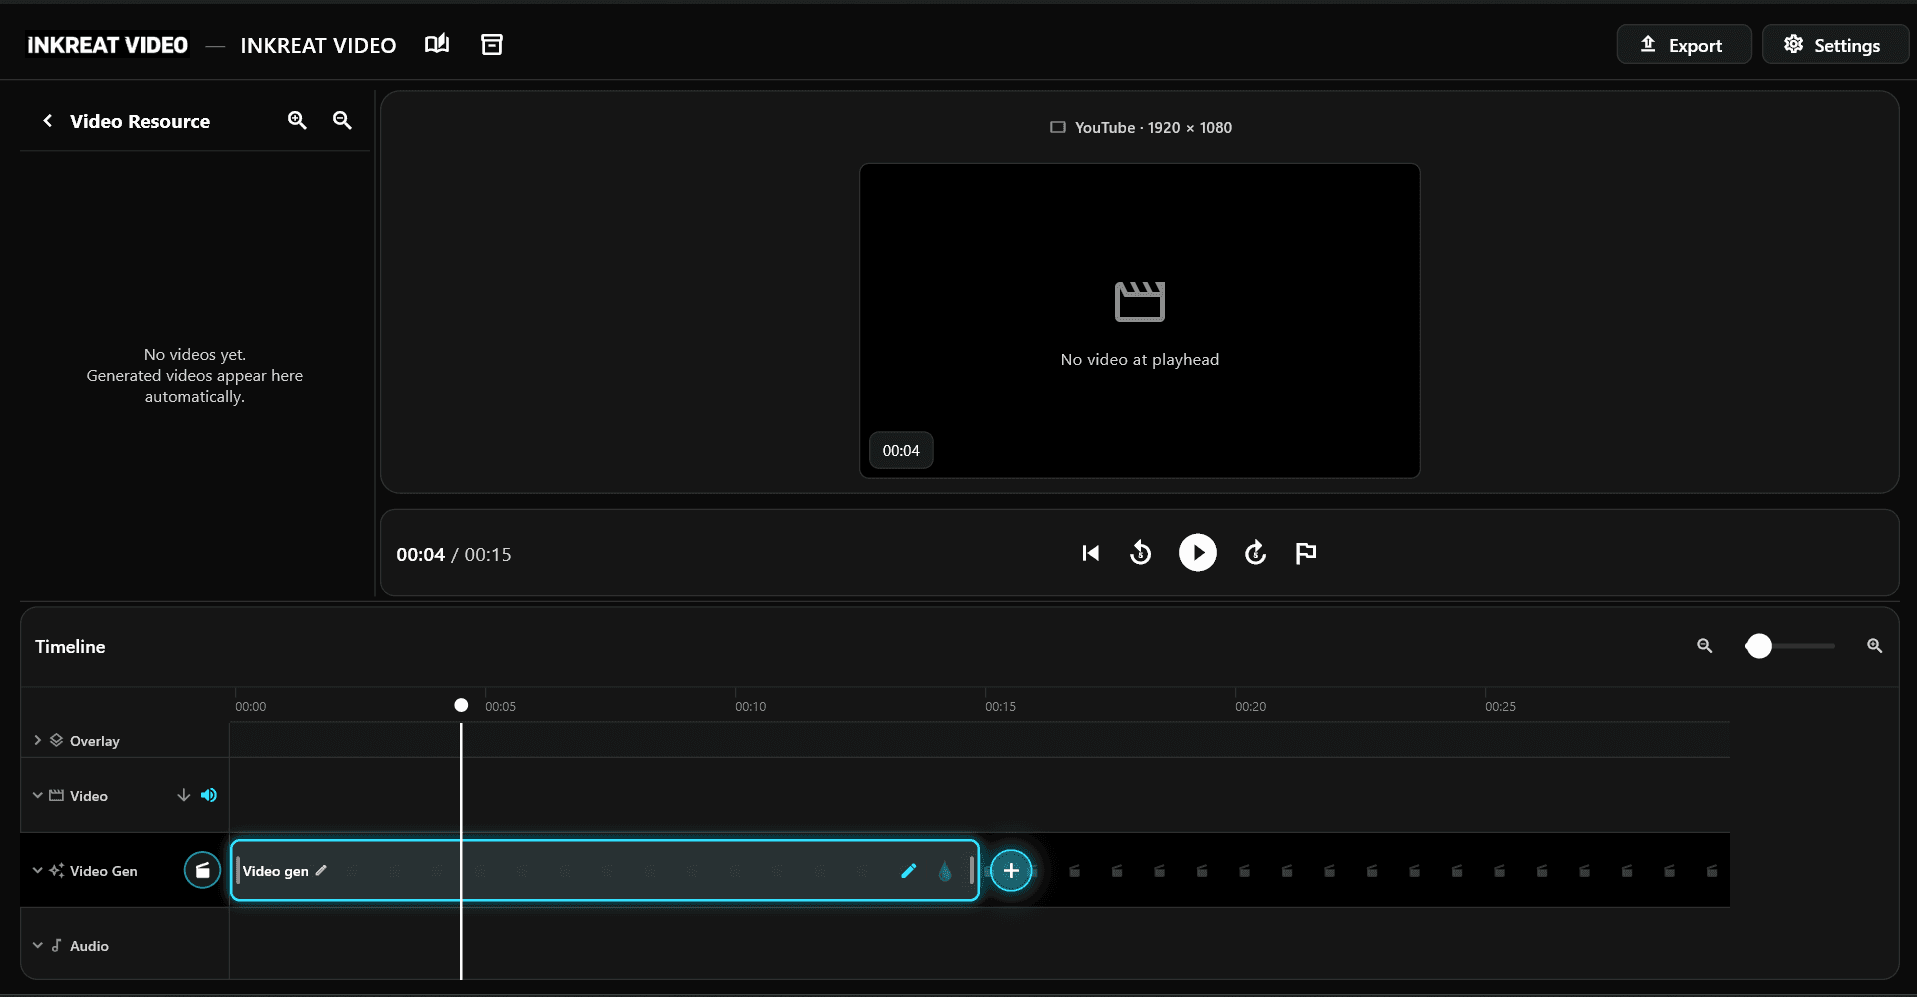1917x997 pixels.
Task: Skip to start of timeline
Action: point(1090,553)
